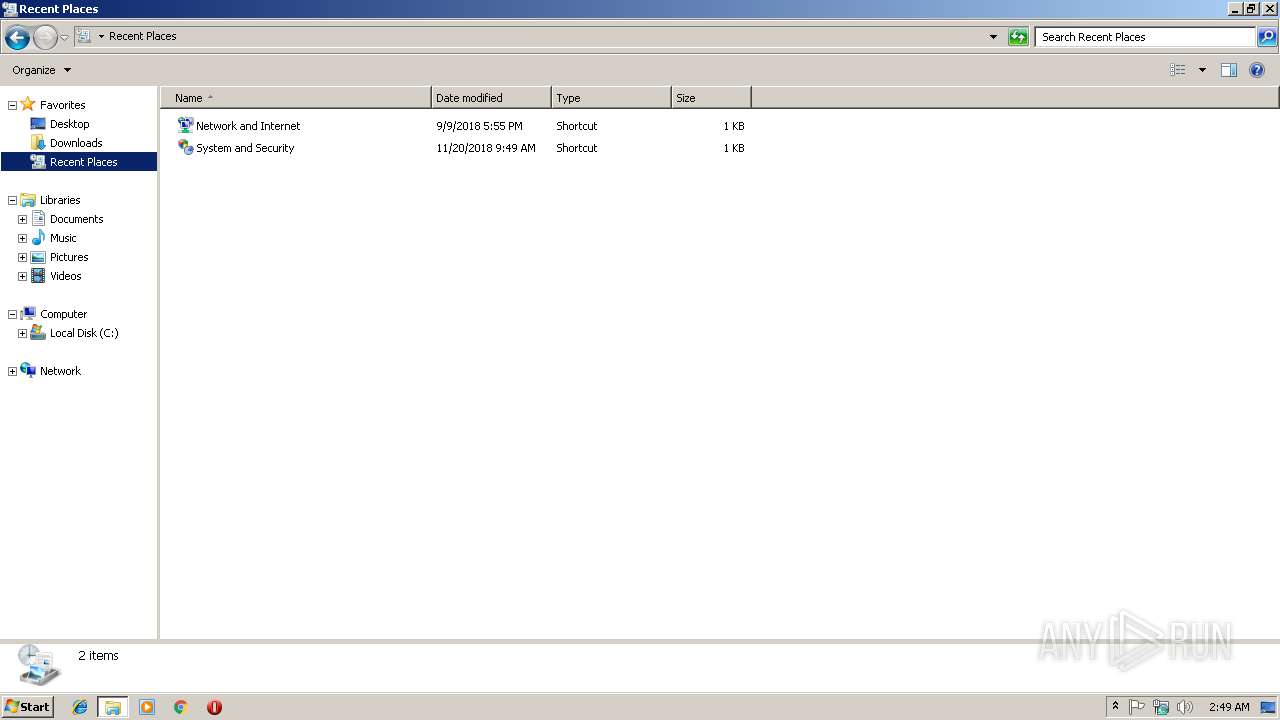Screen dimensions: 1280x720
Task: Click in the Search Recent Places field
Action: tap(1145, 37)
